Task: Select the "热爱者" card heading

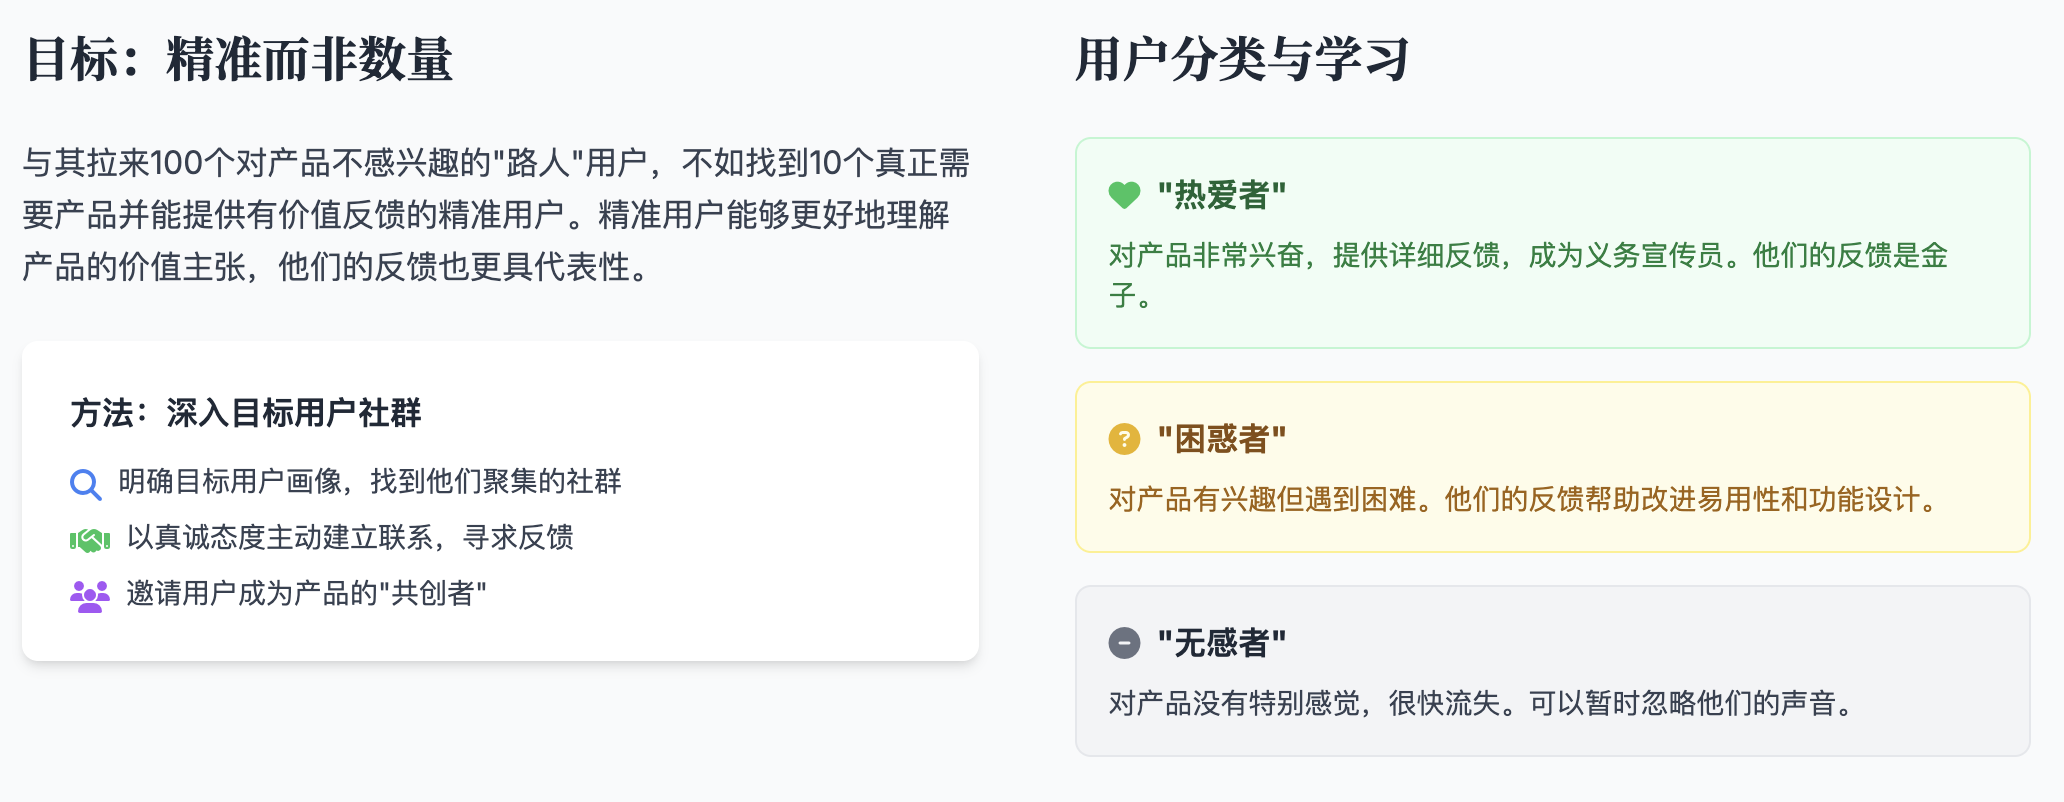Action: pos(1221,195)
